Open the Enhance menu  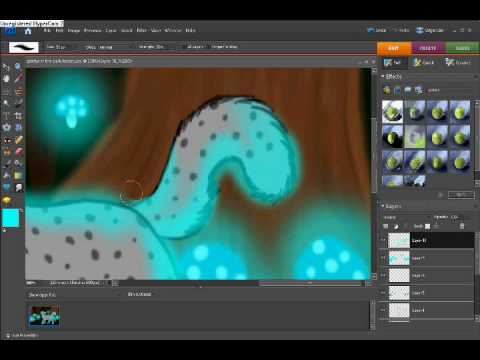(x=92, y=30)
